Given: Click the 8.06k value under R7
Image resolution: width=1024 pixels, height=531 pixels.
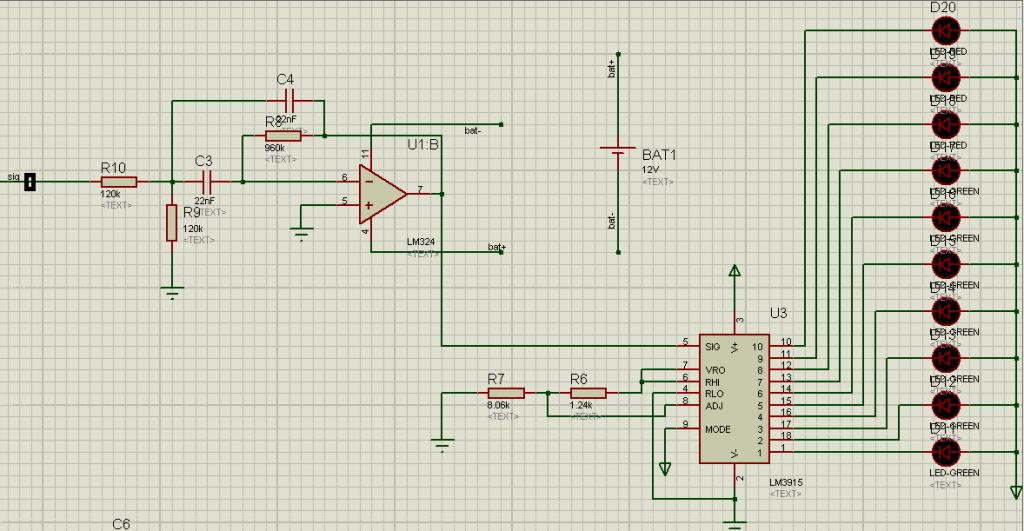Looking at the screenshot, I should 498,406.
